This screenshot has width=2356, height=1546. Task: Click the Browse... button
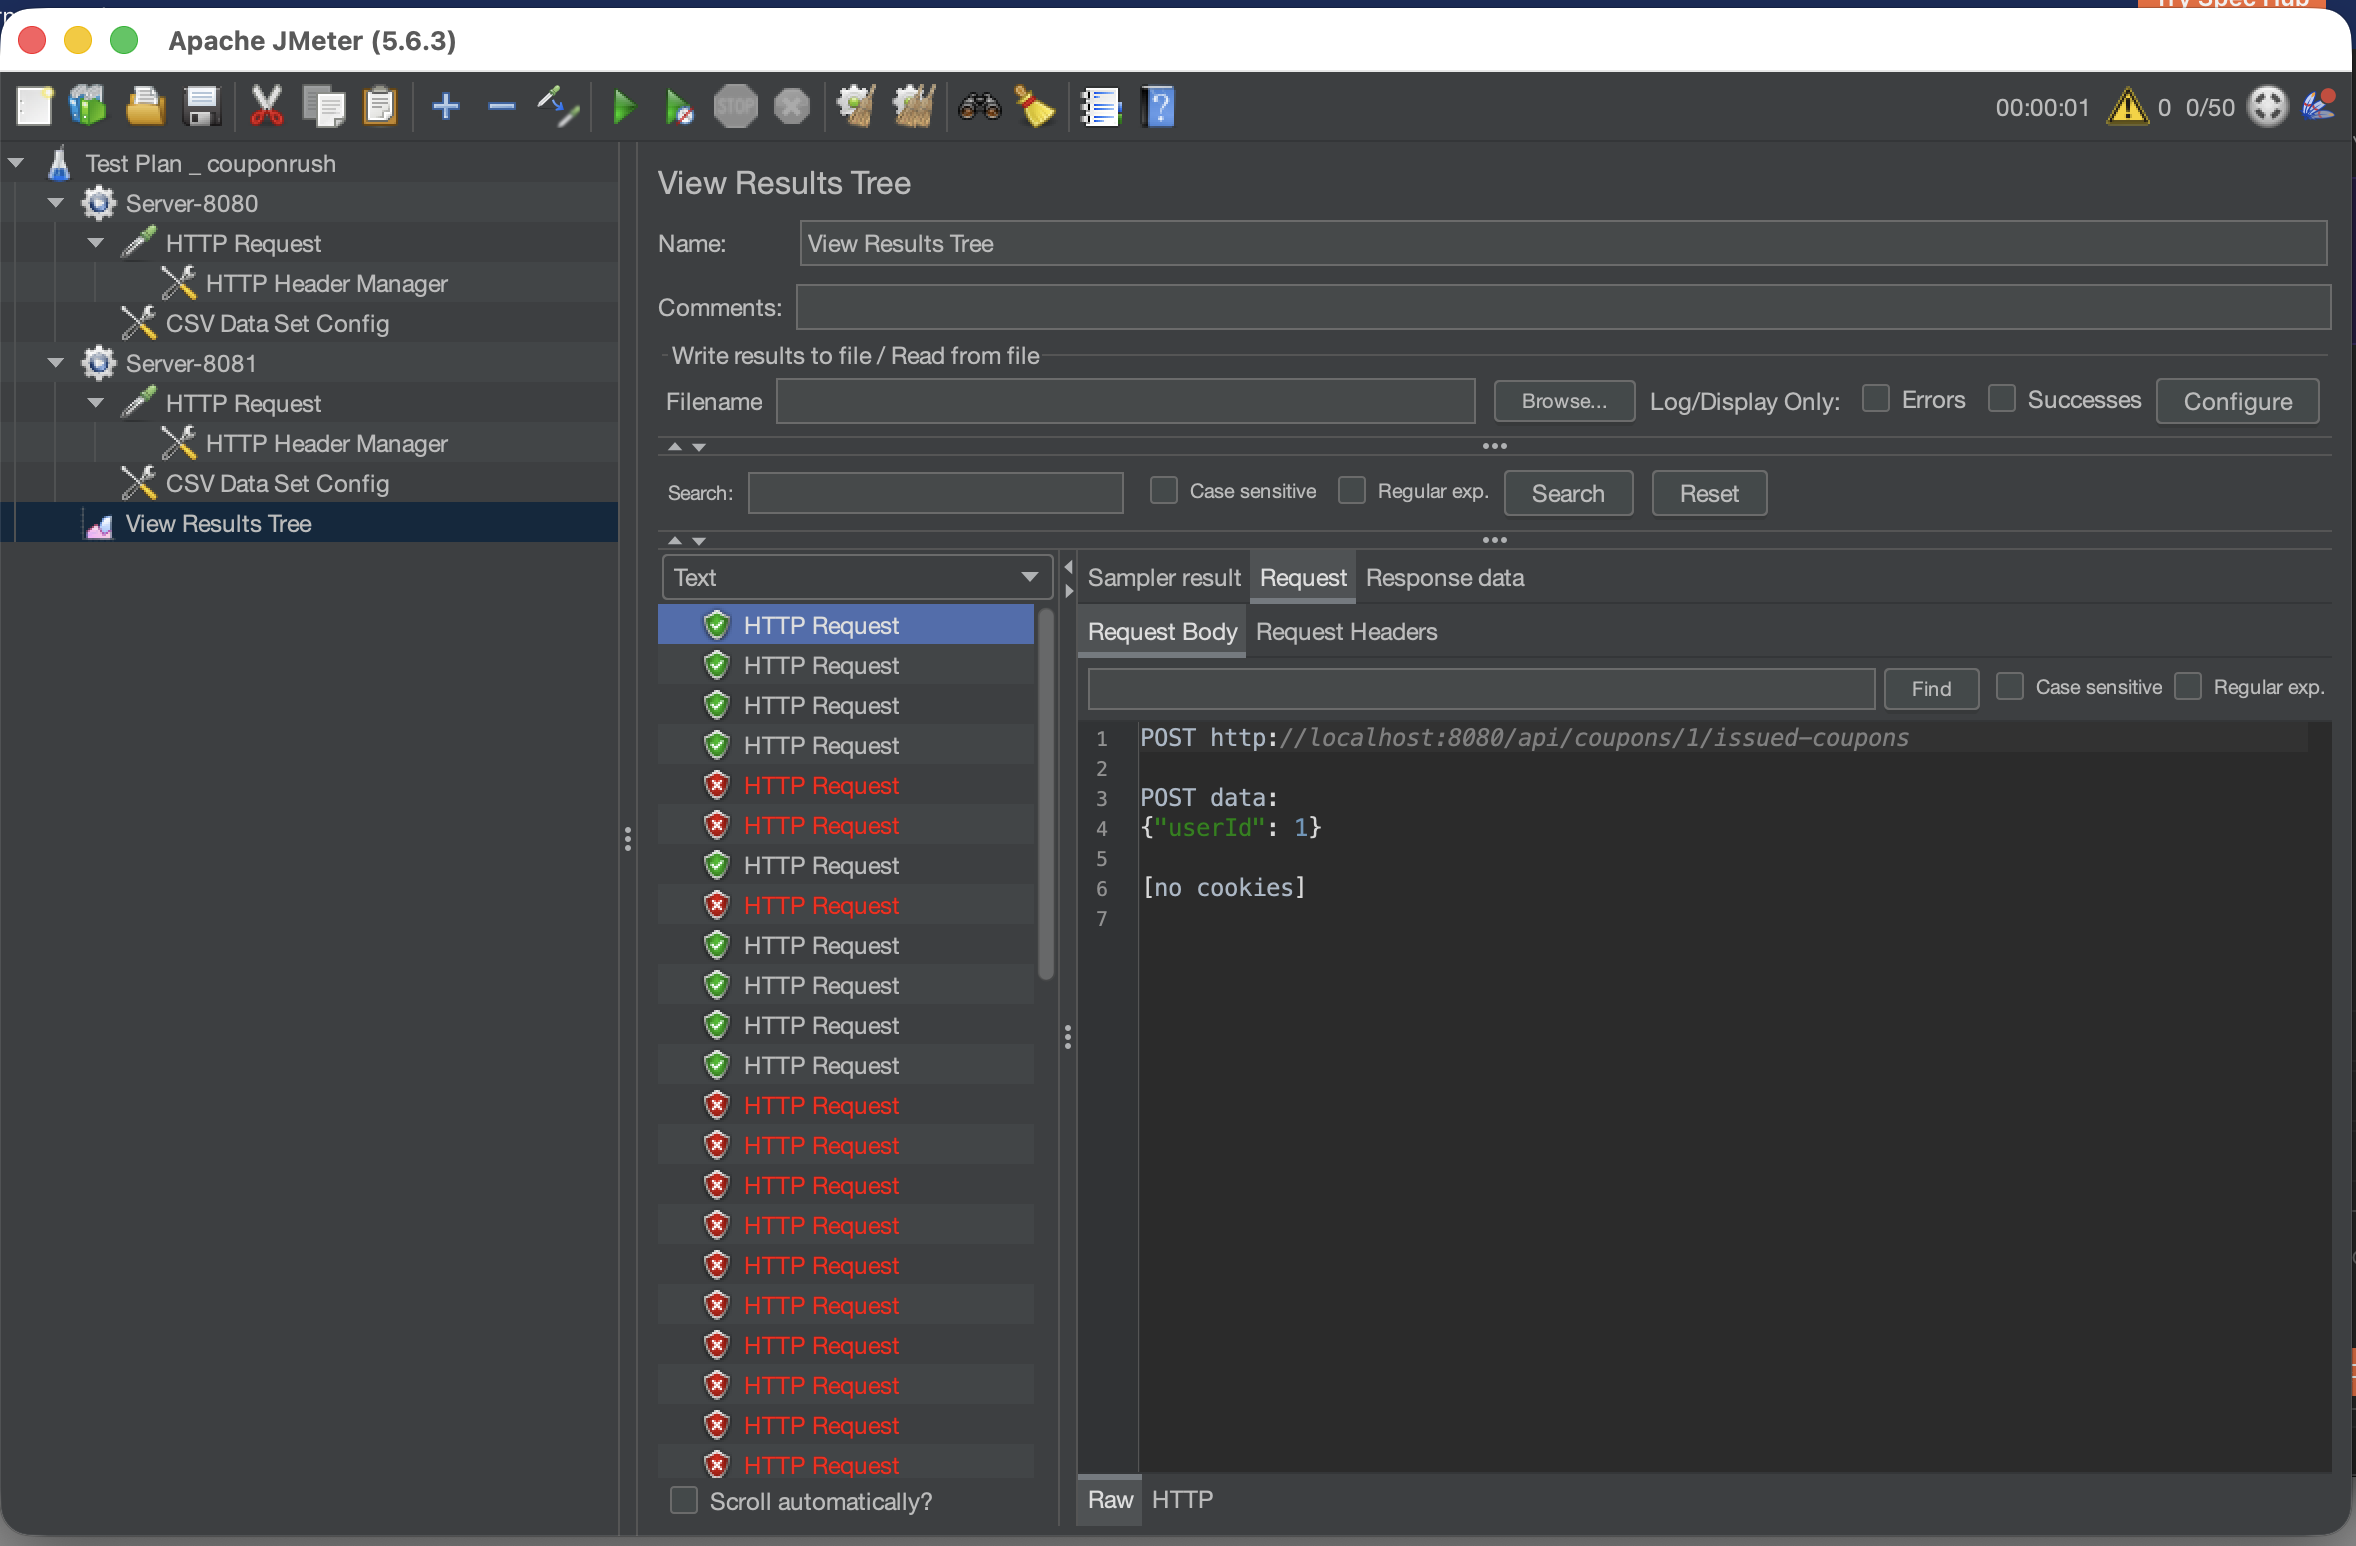(1564, 401)
